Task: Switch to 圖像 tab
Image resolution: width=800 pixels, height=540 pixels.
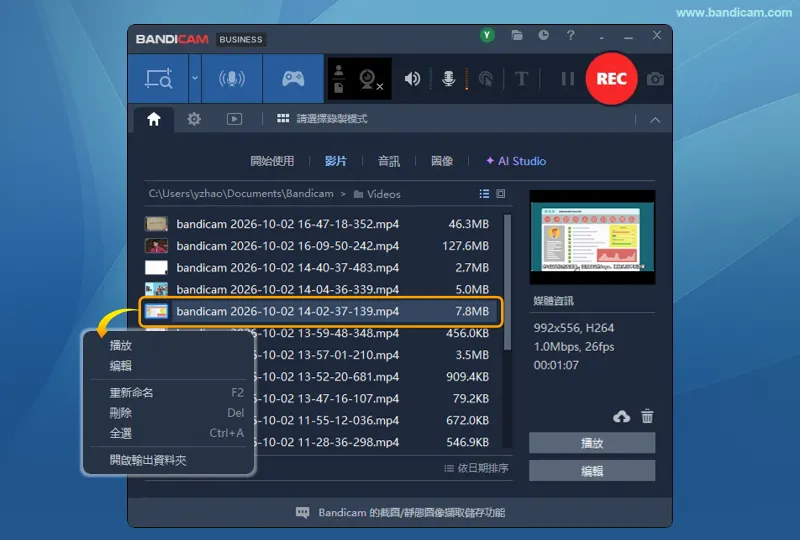Action: (442, 161)
